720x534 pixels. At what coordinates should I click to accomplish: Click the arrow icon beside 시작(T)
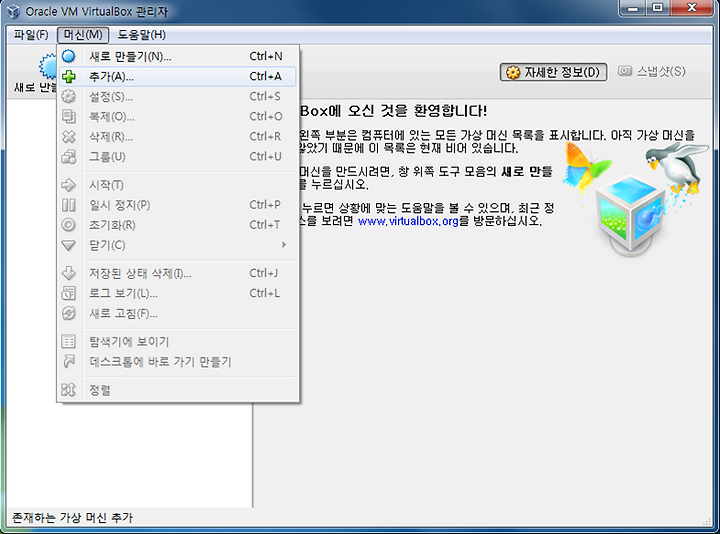tap(68, 185)
